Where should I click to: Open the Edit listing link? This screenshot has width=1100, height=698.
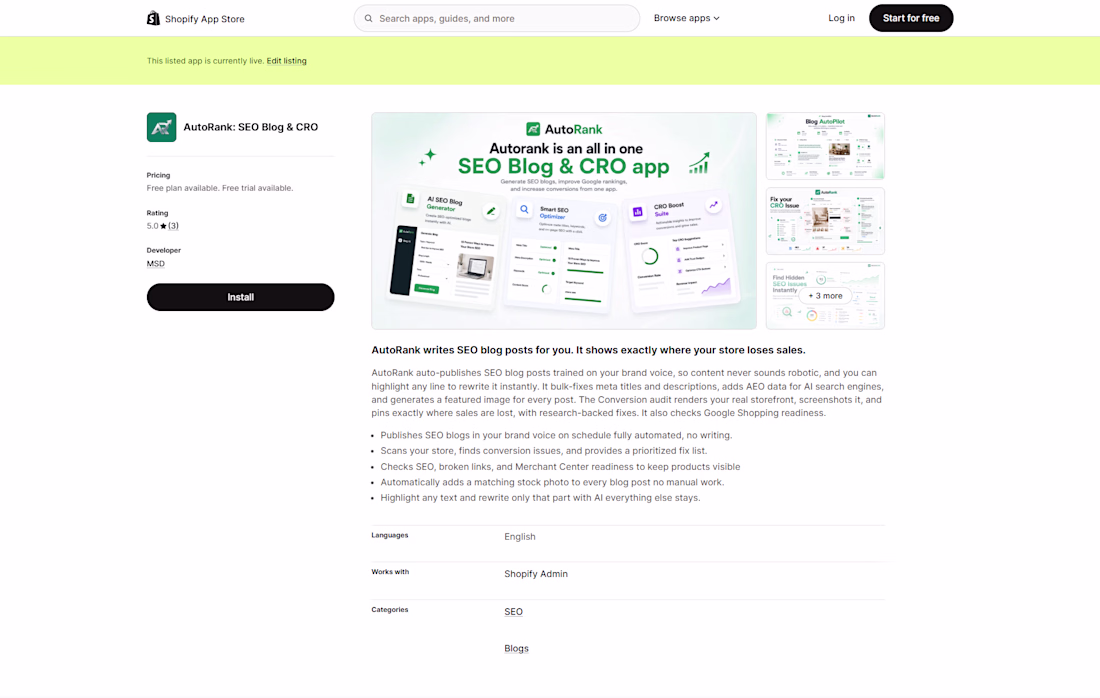click(286, 61)
